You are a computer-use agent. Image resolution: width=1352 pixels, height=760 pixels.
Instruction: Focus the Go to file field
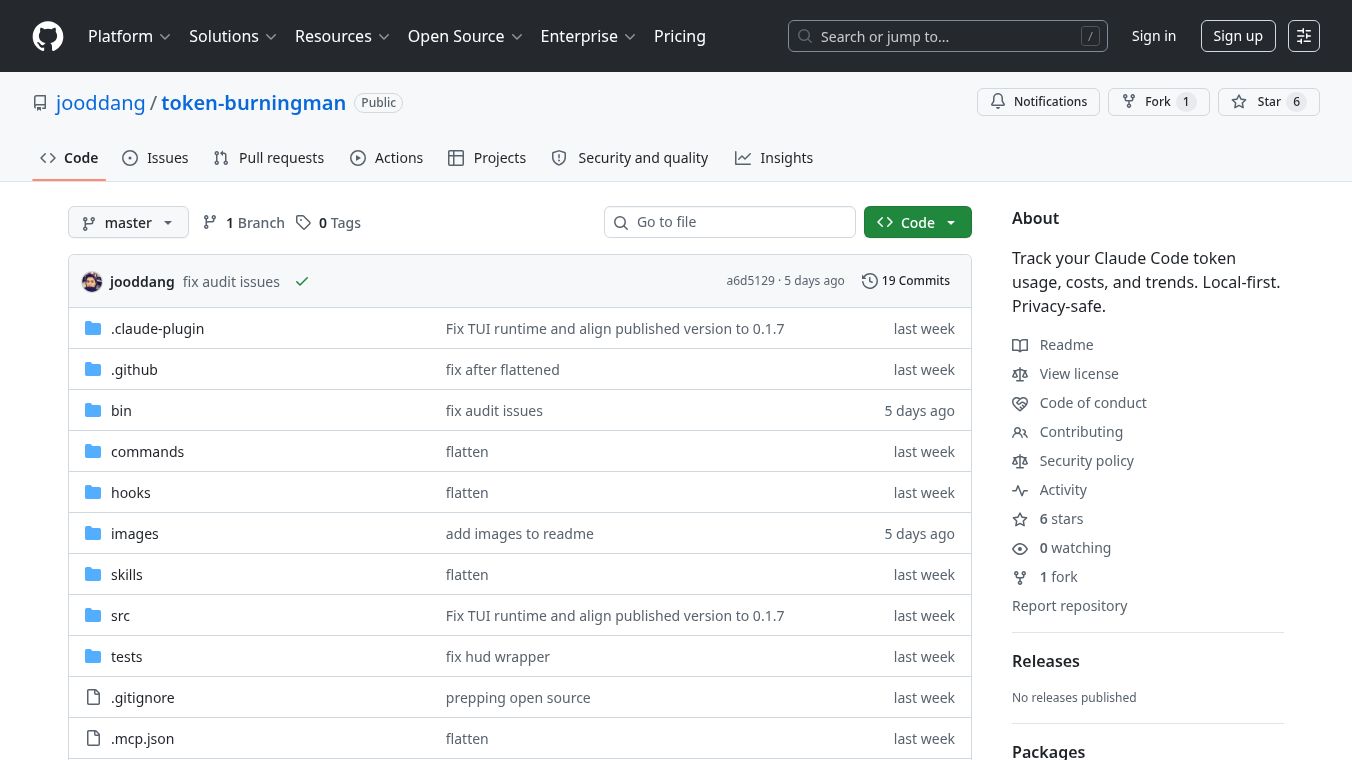click(x=740, y=222)
